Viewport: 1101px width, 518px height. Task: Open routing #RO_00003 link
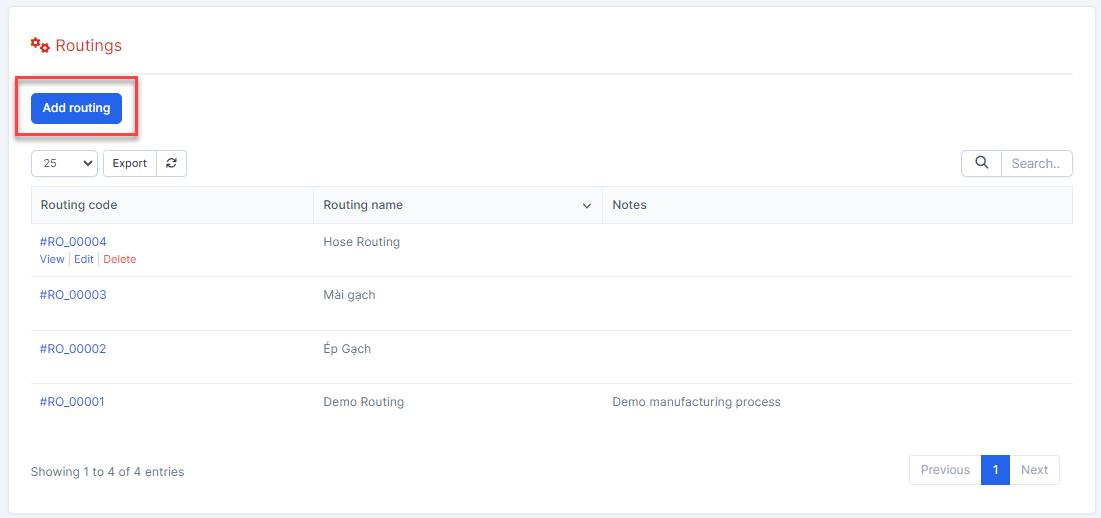pos(73,295)
